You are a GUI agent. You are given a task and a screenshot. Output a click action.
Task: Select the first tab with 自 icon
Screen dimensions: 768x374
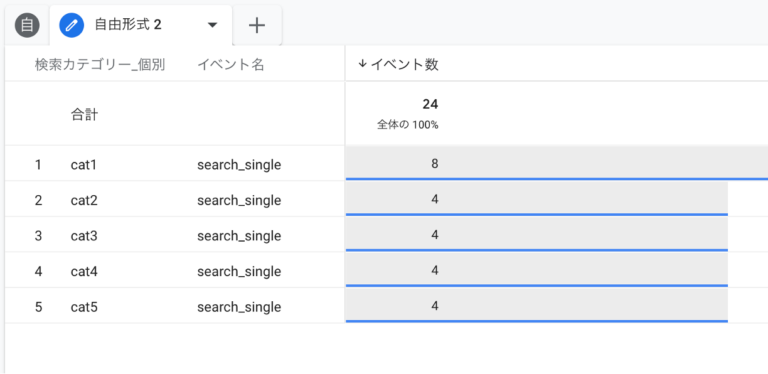point(27,25)
